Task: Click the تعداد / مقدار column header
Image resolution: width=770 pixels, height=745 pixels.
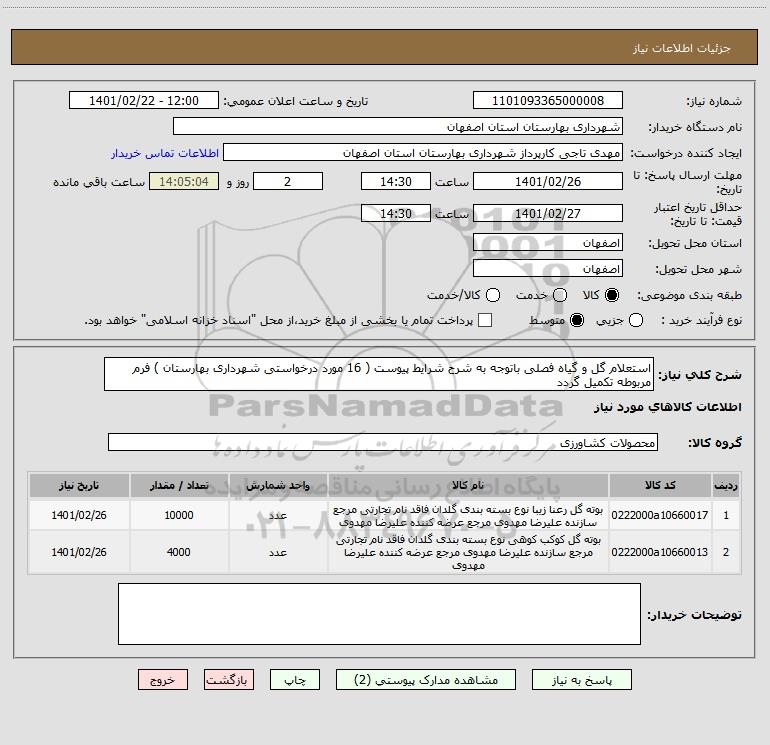Action: click(179, 486)
